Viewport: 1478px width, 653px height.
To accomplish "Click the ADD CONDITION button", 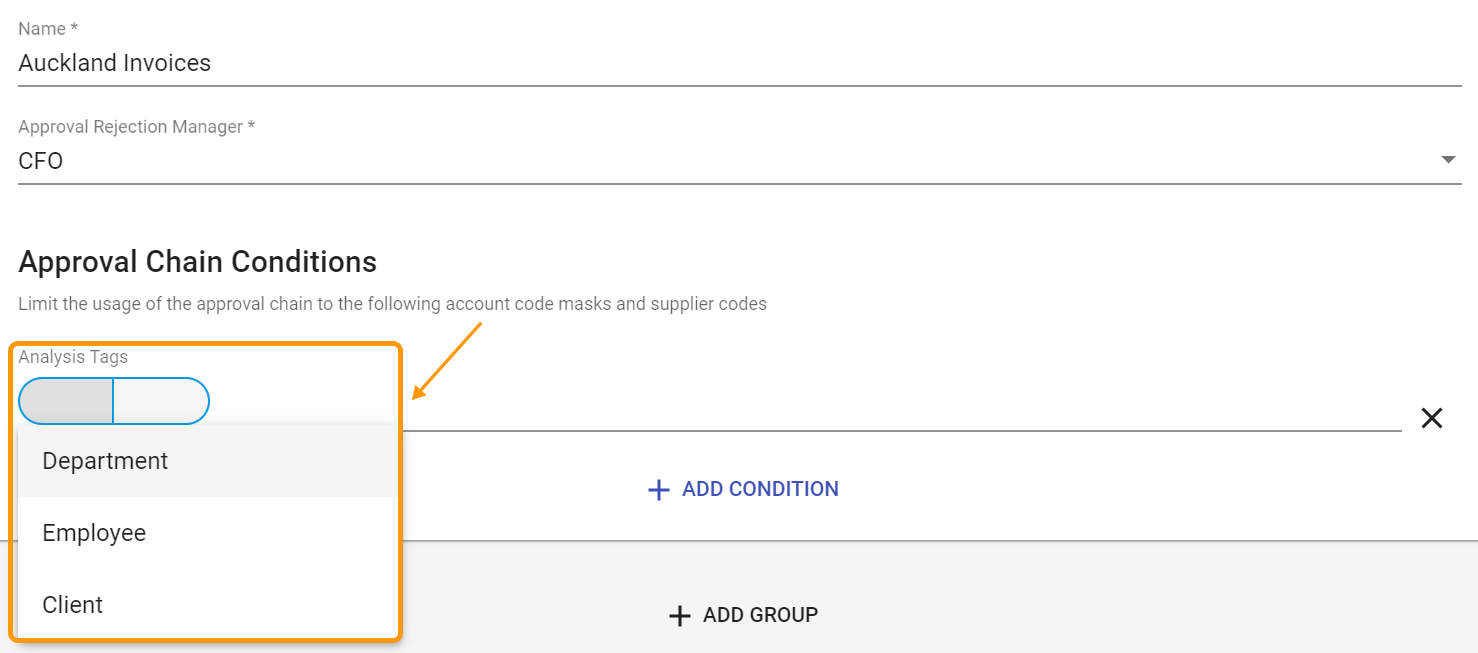I will [742, 489].
